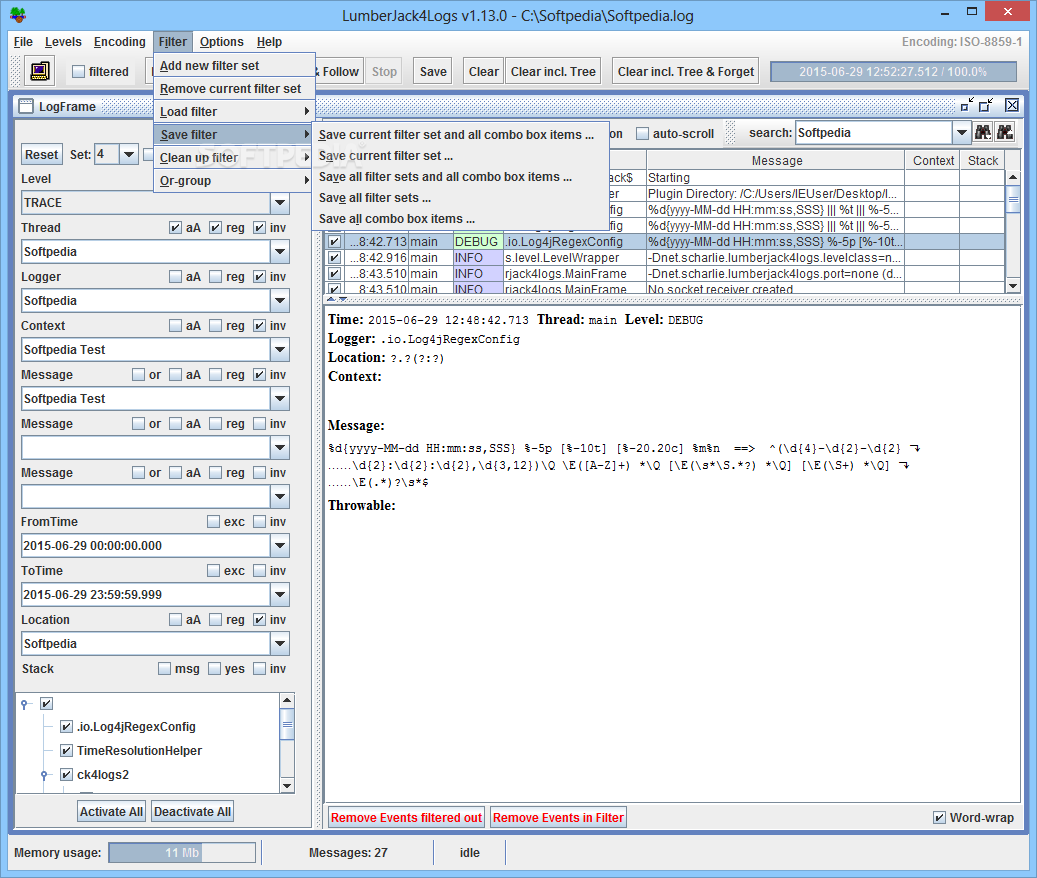The image size is (1037, 878).
Task: Open the File menu
Action: (23, 42)
